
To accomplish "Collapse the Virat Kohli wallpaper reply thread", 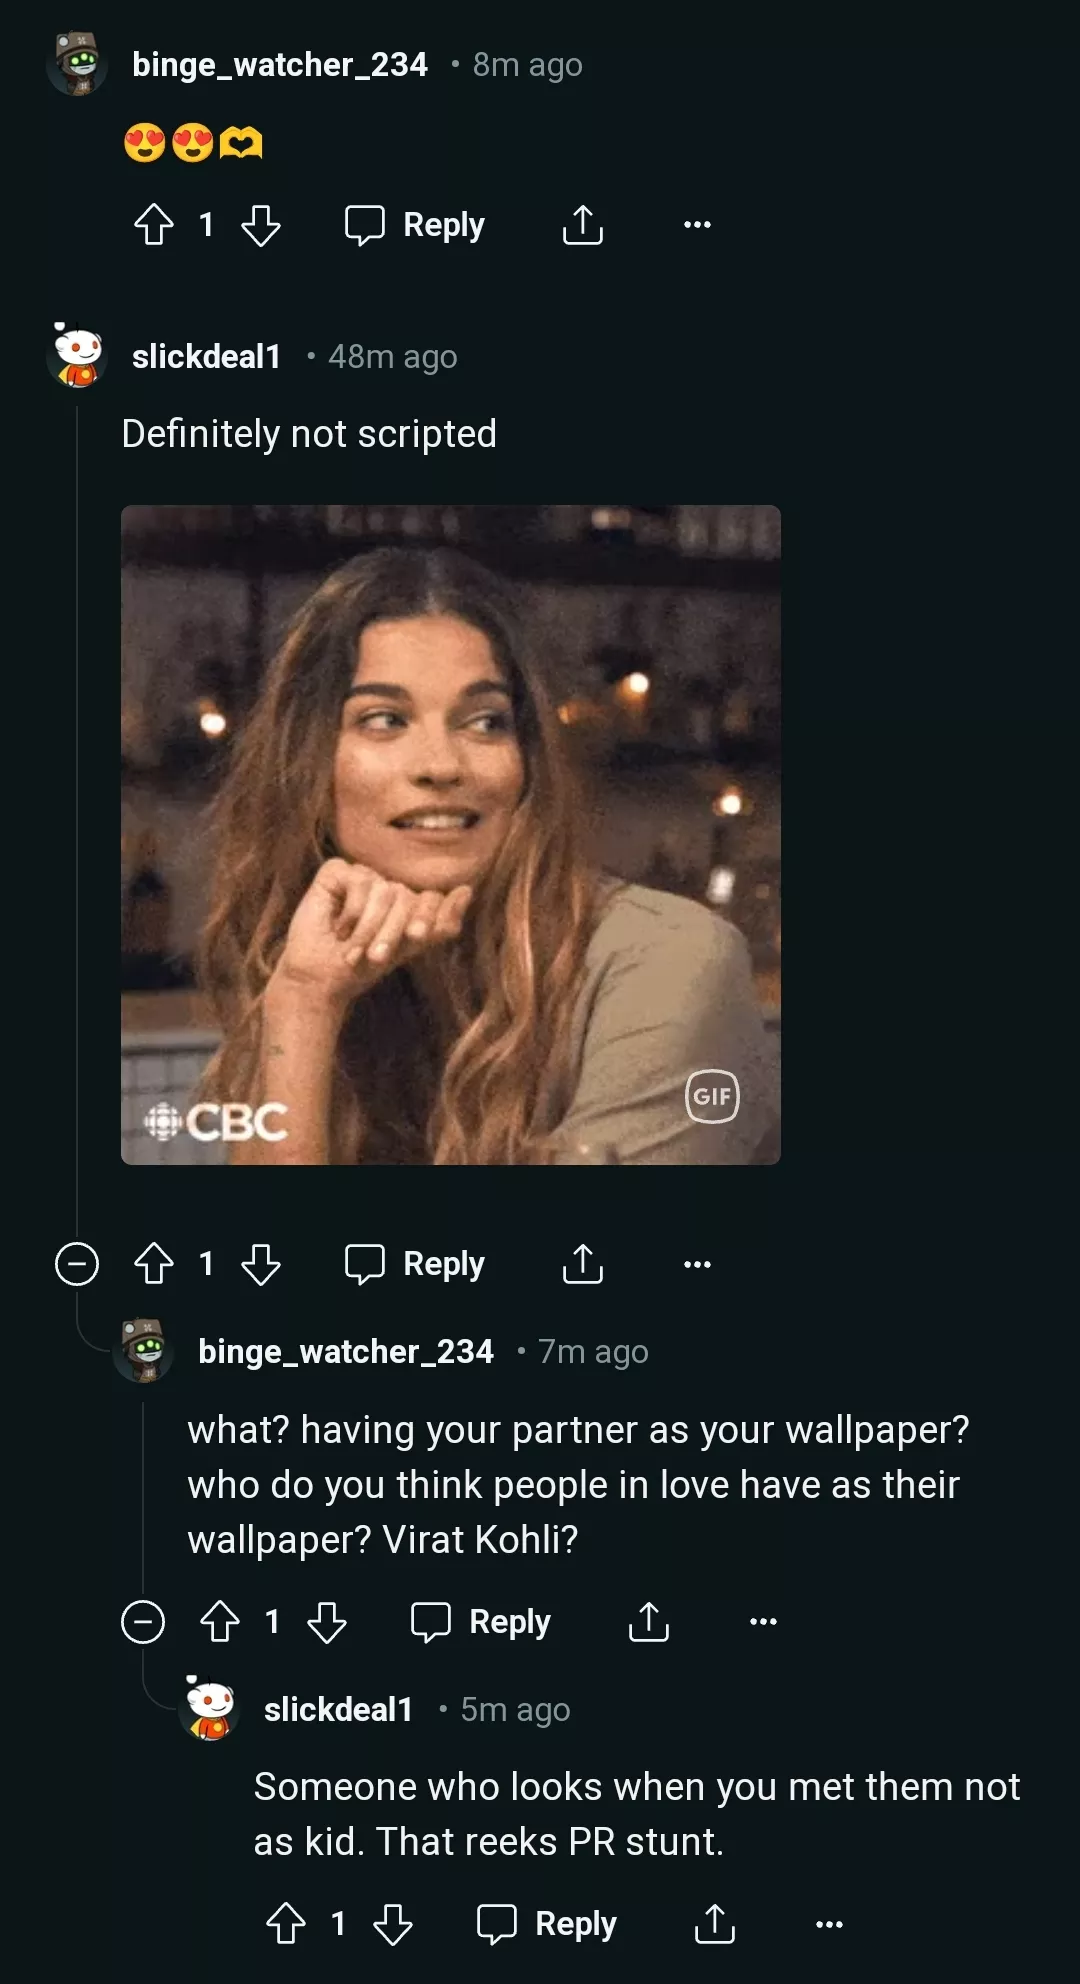I will coord(143,1622).
